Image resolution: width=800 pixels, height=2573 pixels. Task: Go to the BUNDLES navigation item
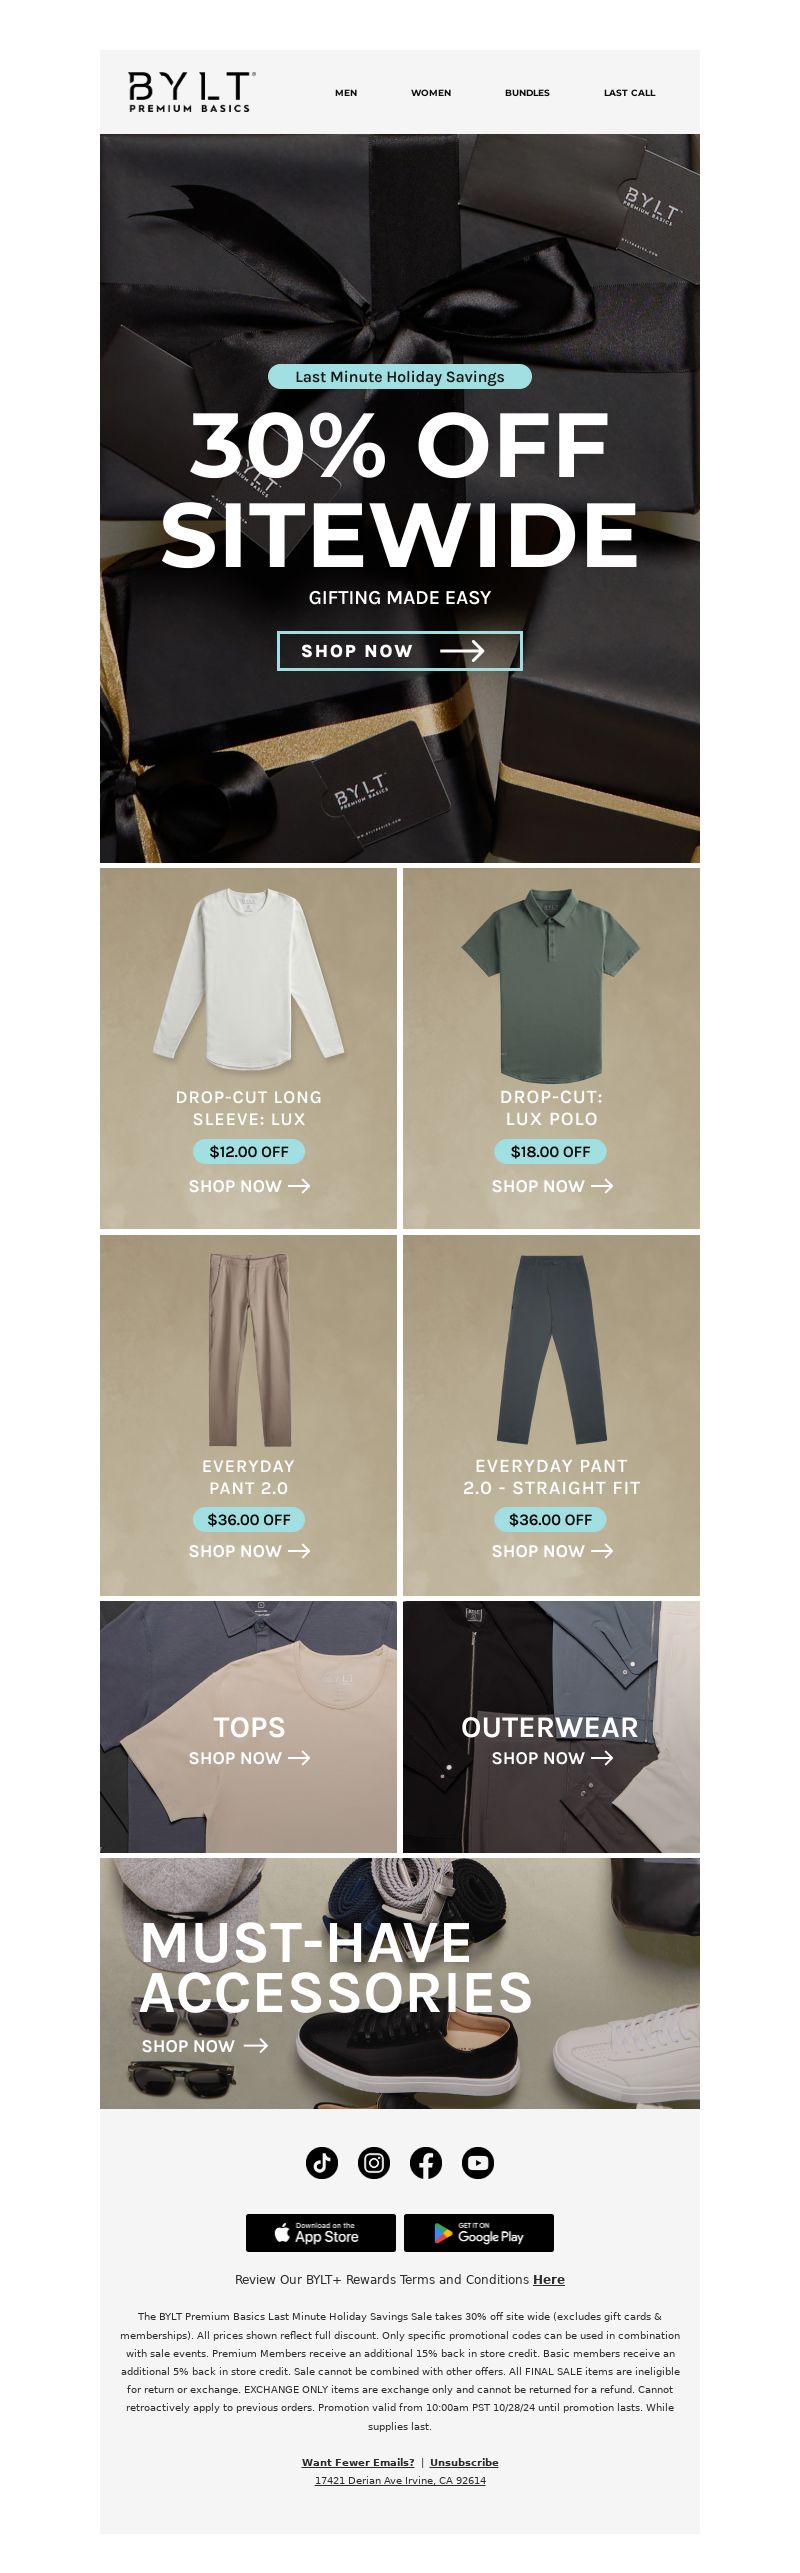527,93
